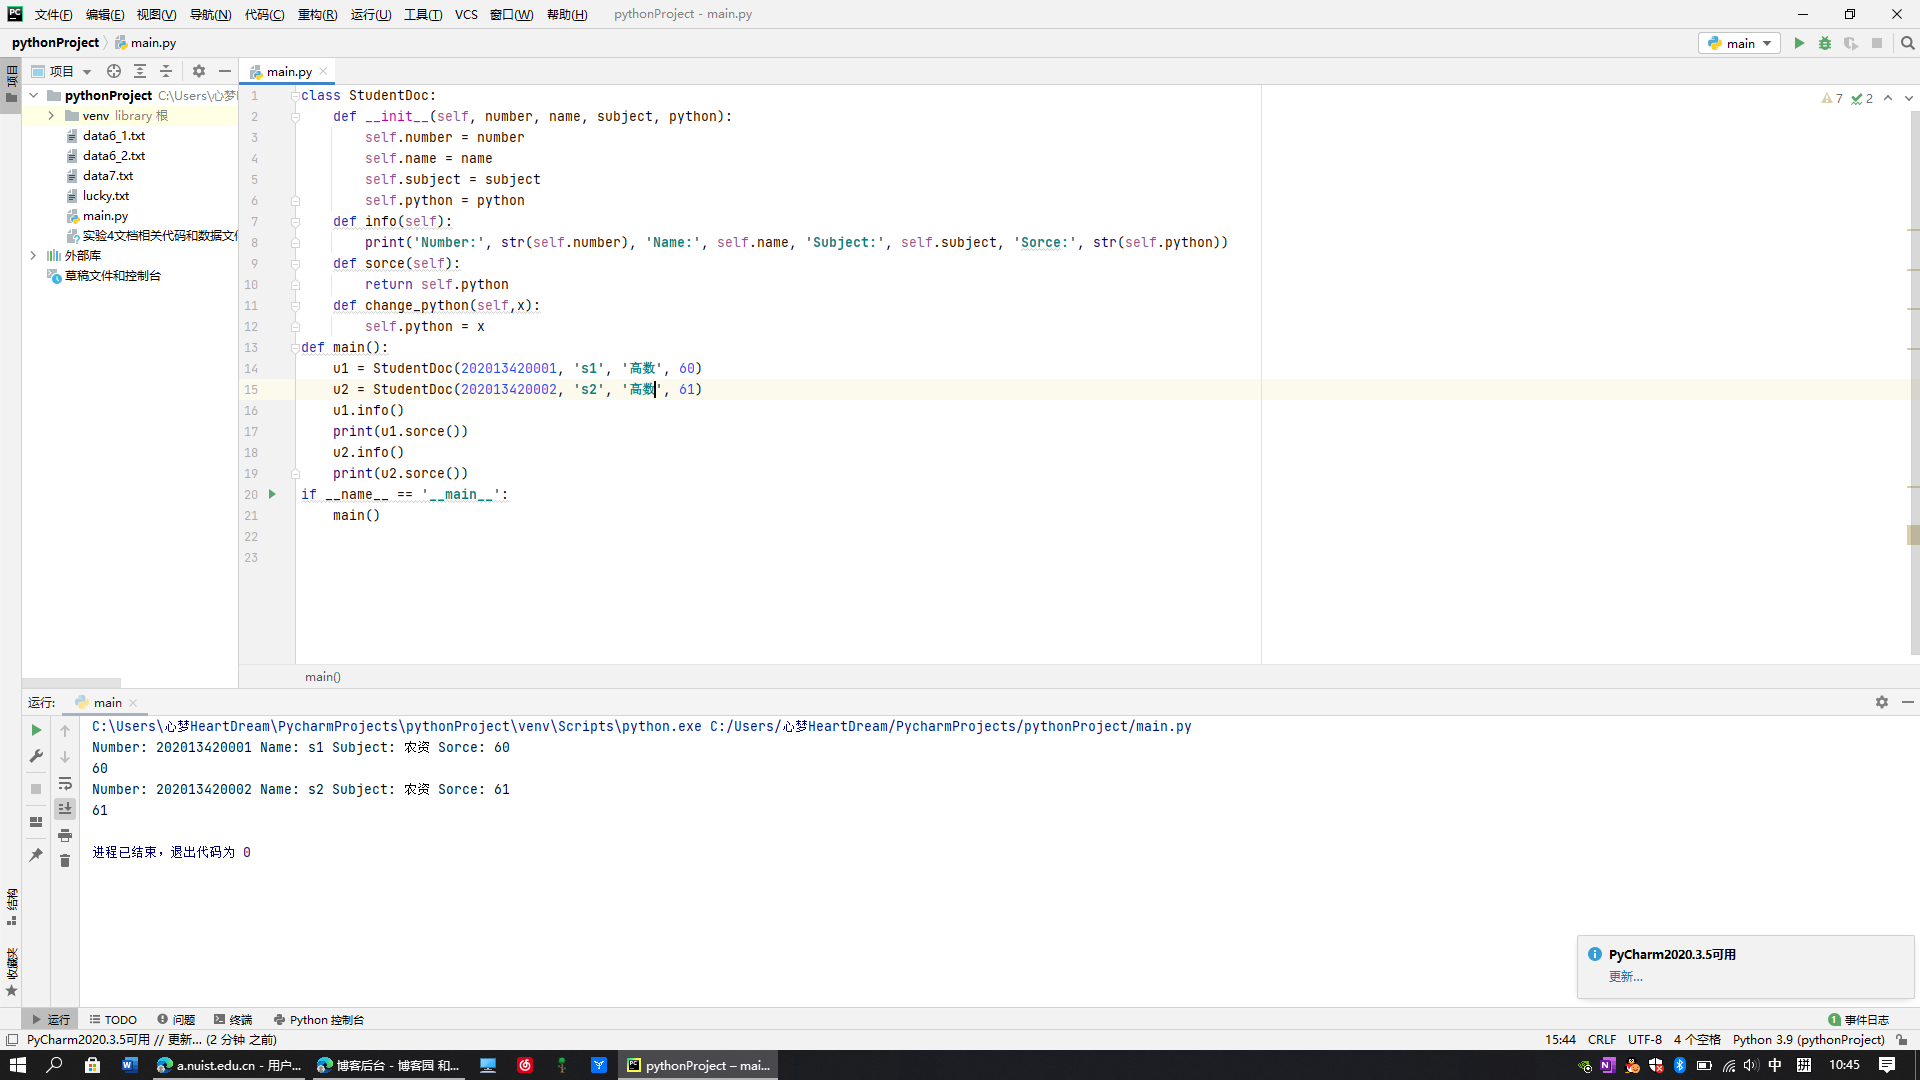
Task: Click the trash icon to clear console
Action: 65,861
